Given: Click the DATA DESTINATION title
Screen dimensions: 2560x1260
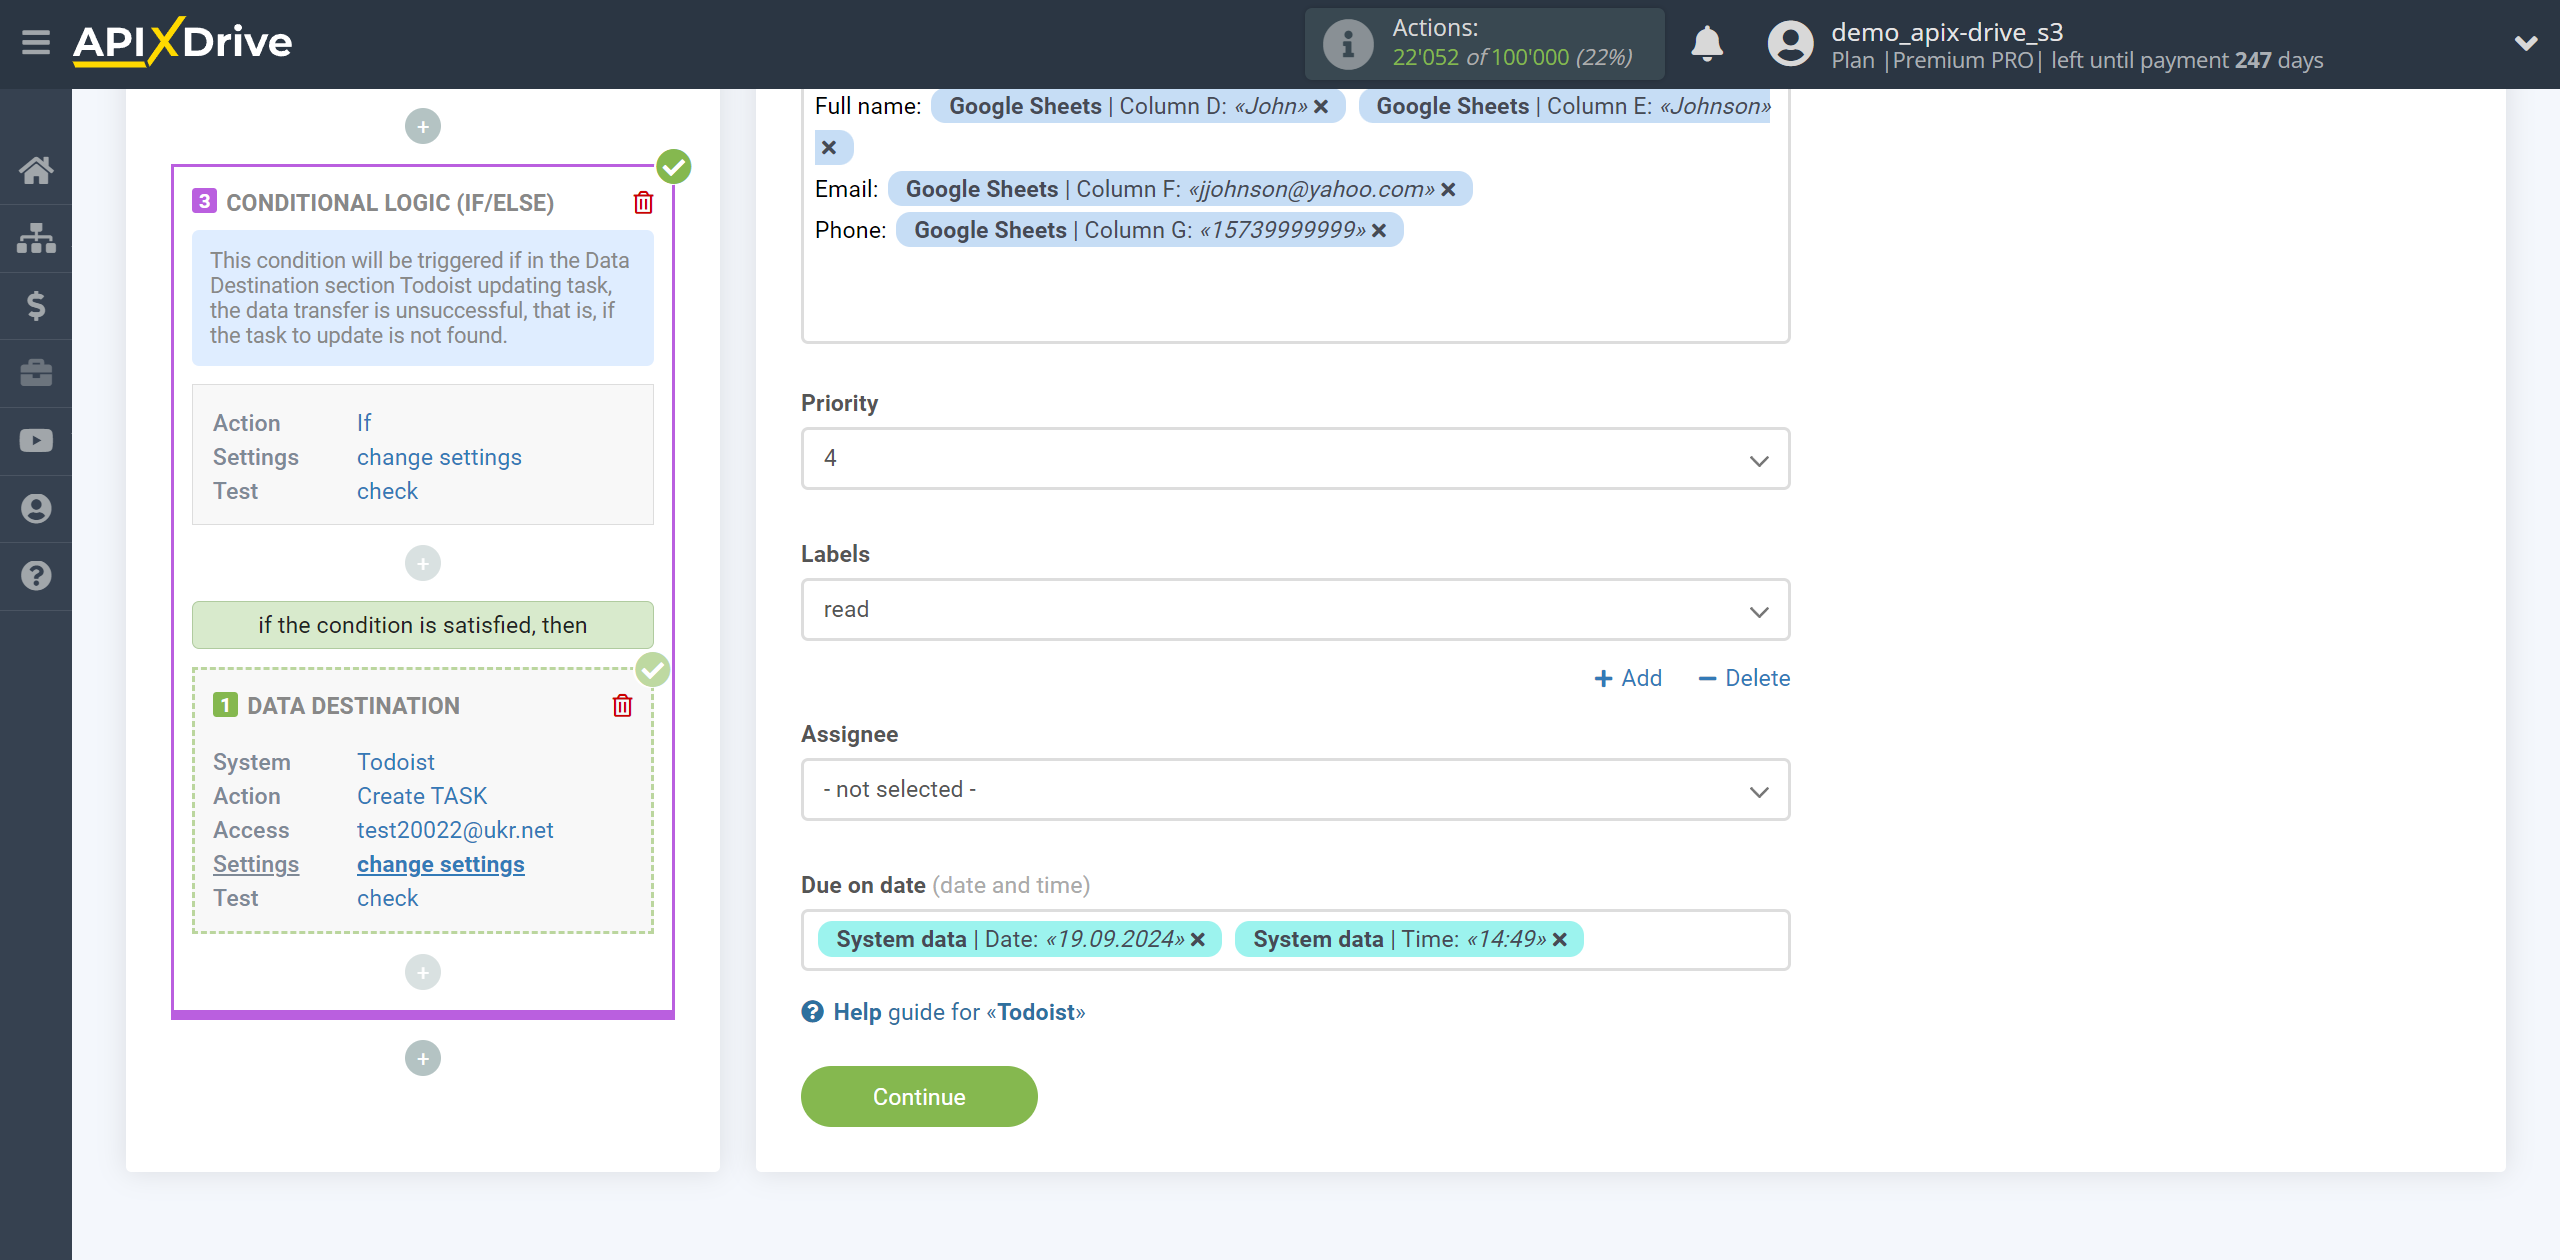Looking at the screenshot, I should pos(353,706).
